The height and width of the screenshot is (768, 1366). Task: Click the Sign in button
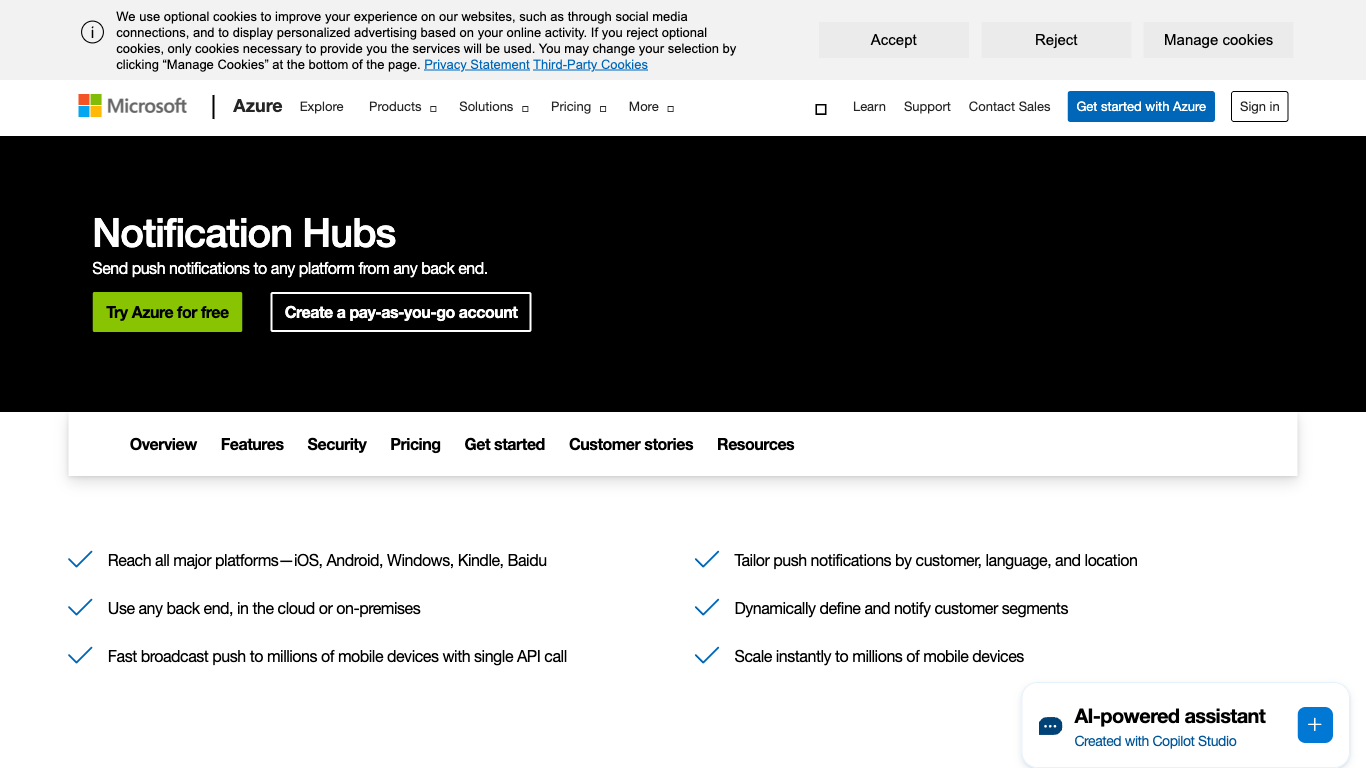click(x=1259, y=107)
